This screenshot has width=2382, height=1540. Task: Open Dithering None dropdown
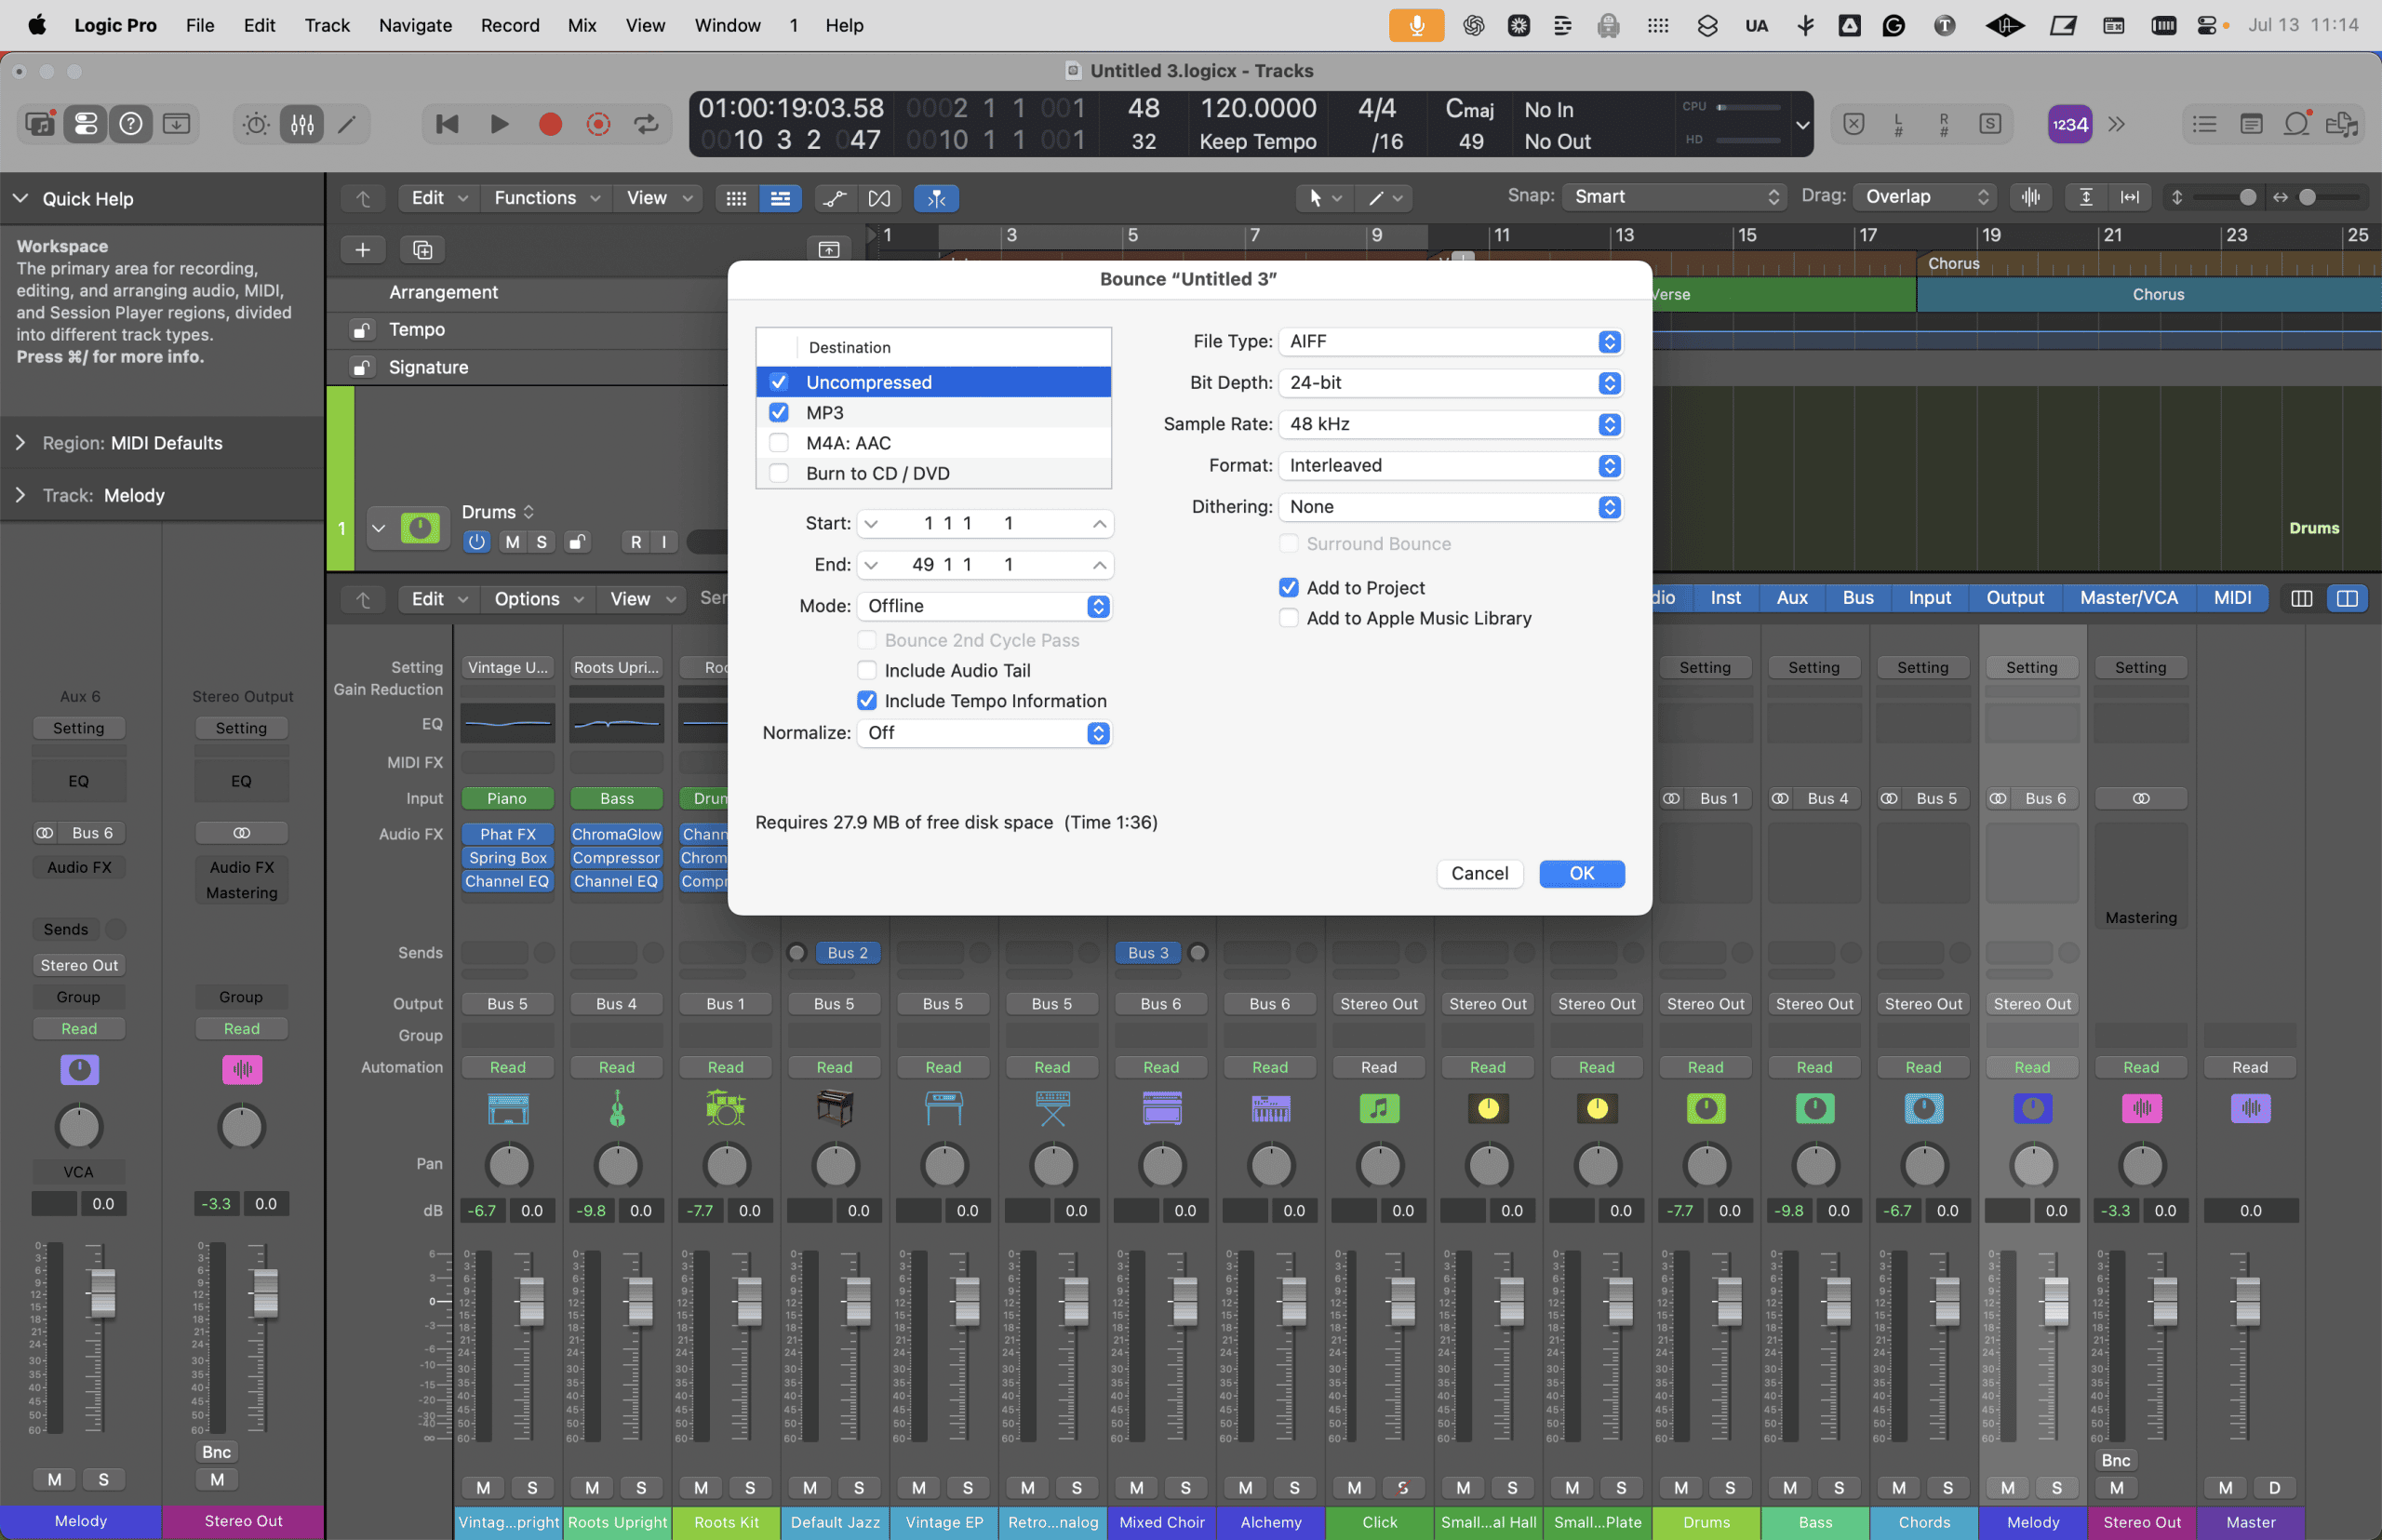tap(1451, 506)
